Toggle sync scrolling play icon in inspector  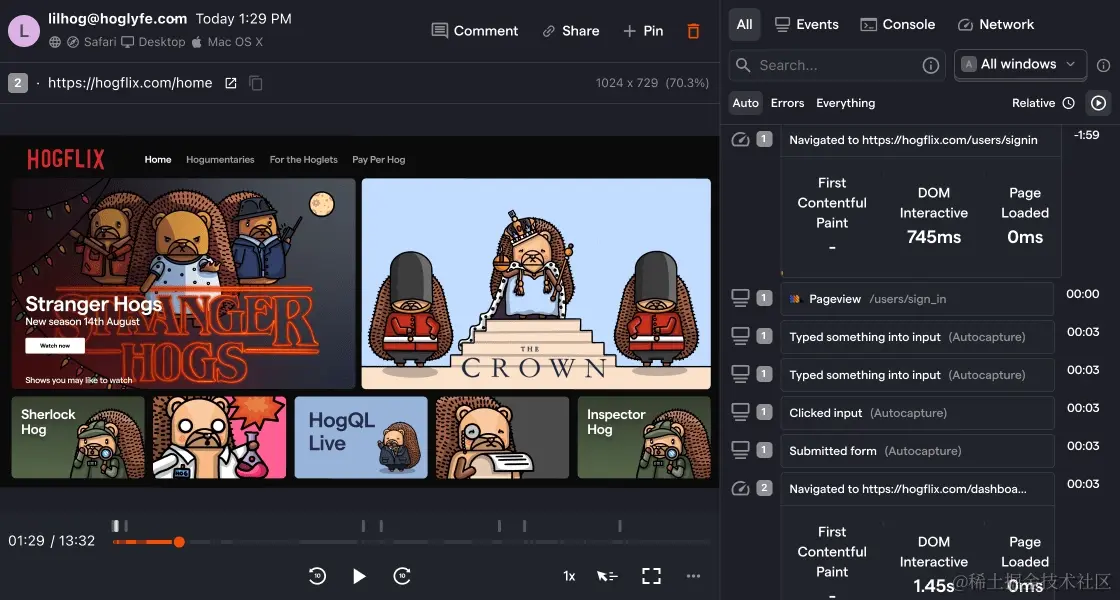click(x=1098, y=103)
